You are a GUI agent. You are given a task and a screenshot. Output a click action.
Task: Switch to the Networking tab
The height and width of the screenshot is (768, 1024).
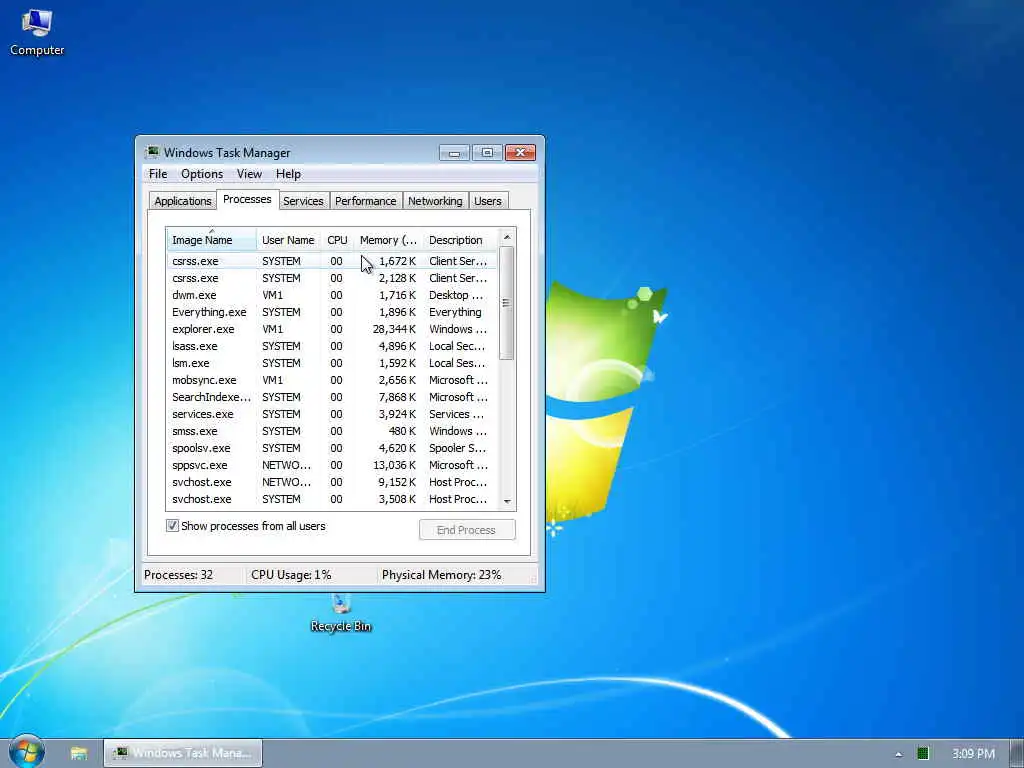point(435,201)
